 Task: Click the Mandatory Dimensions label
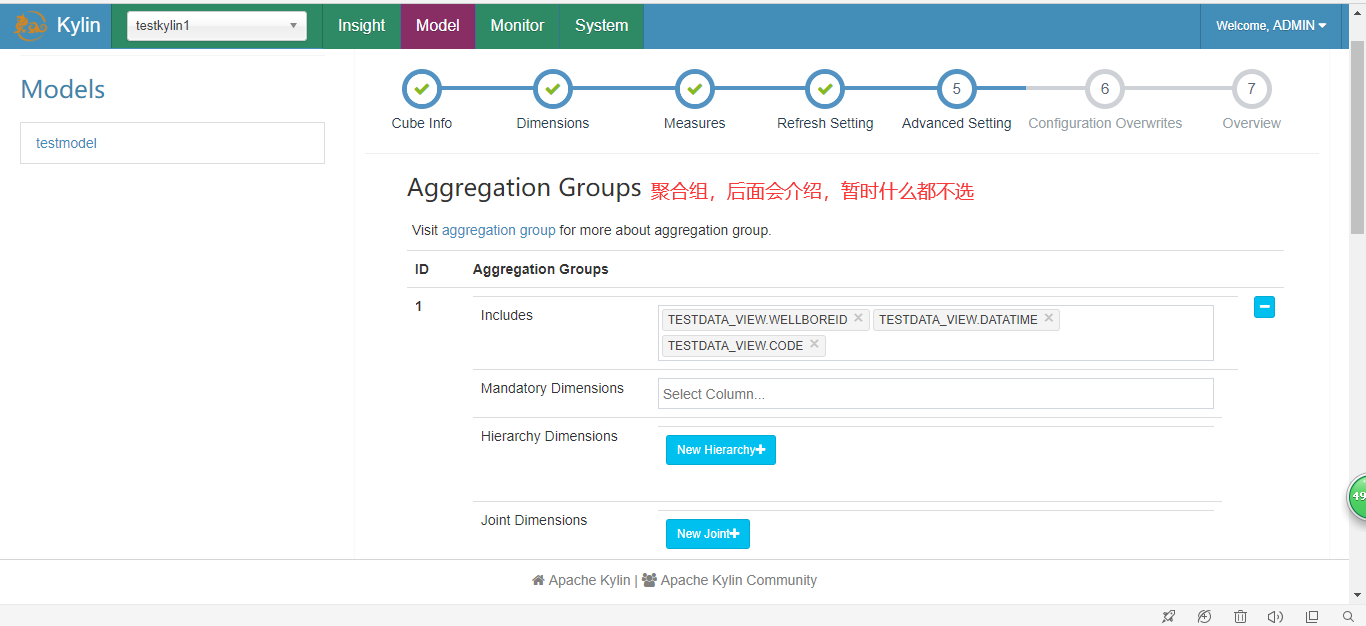552,388
